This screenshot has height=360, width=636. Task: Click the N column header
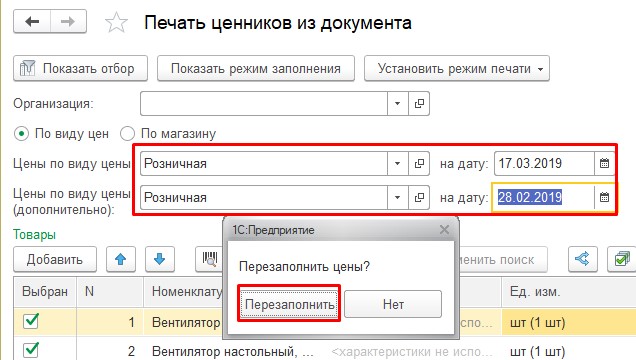click(x=110, y=291)
